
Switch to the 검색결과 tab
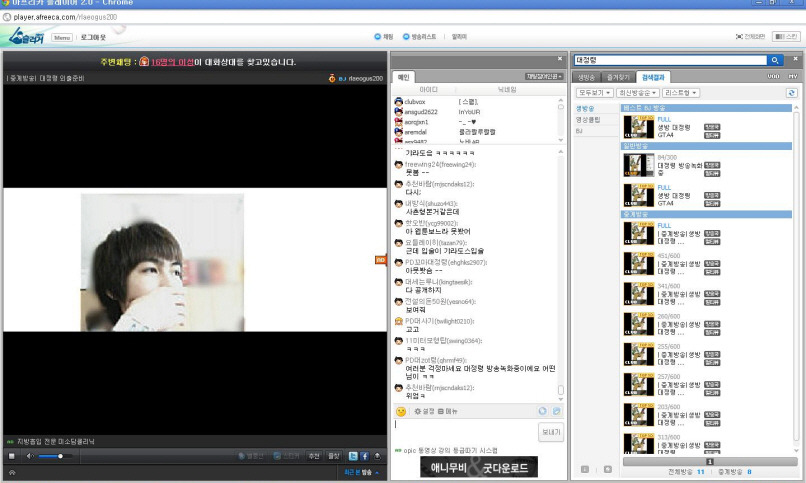[x=653, y=77]
